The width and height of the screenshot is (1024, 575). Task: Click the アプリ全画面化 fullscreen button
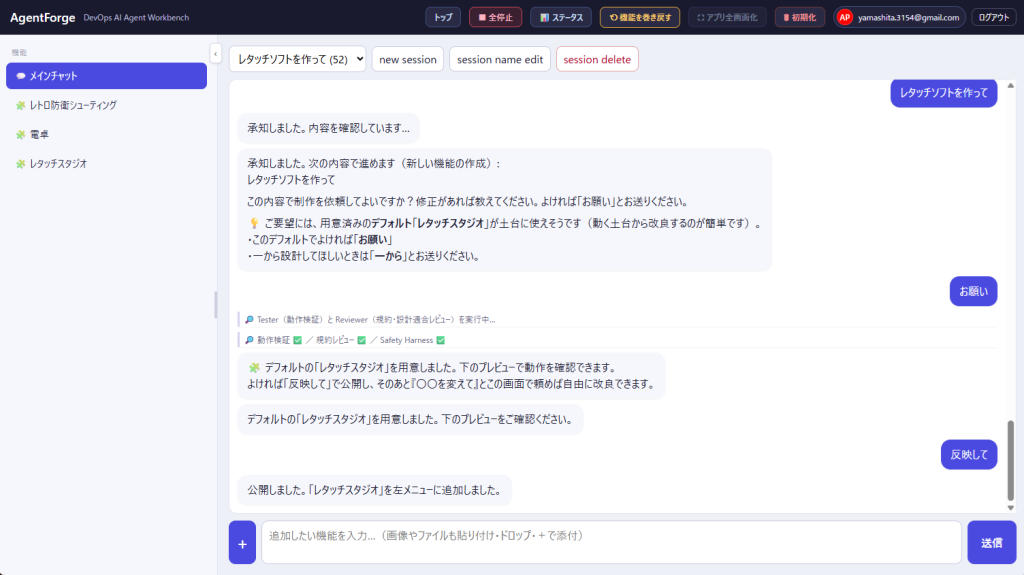(727, 18)
